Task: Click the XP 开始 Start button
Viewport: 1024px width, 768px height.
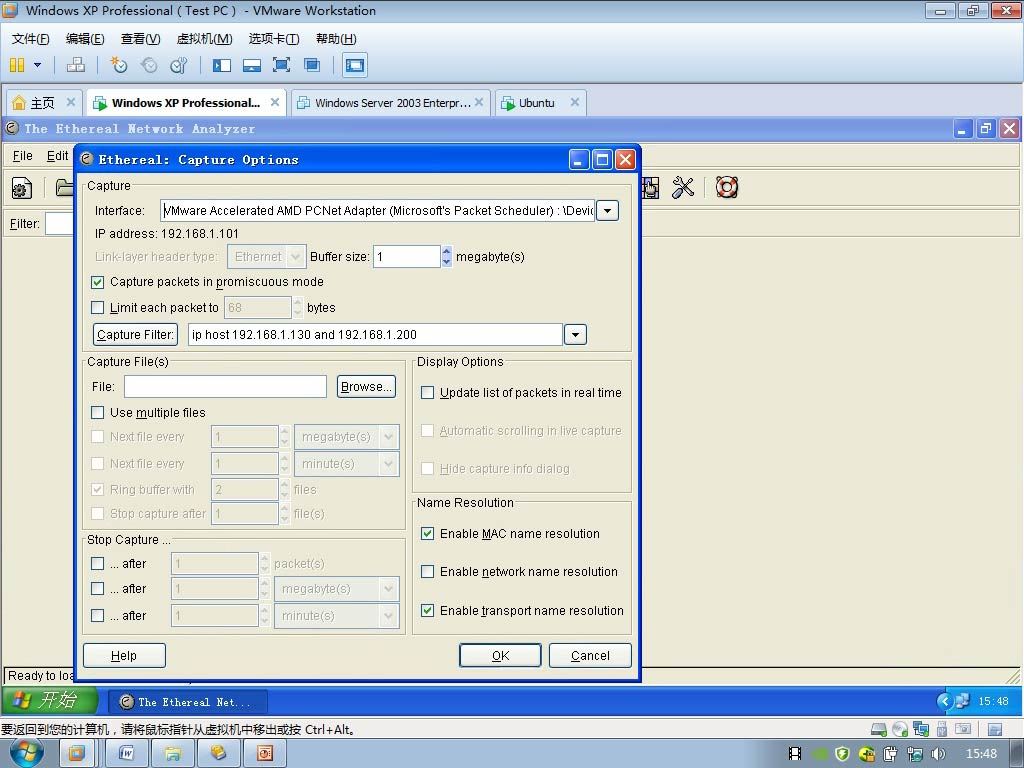Action: point(50,701)
